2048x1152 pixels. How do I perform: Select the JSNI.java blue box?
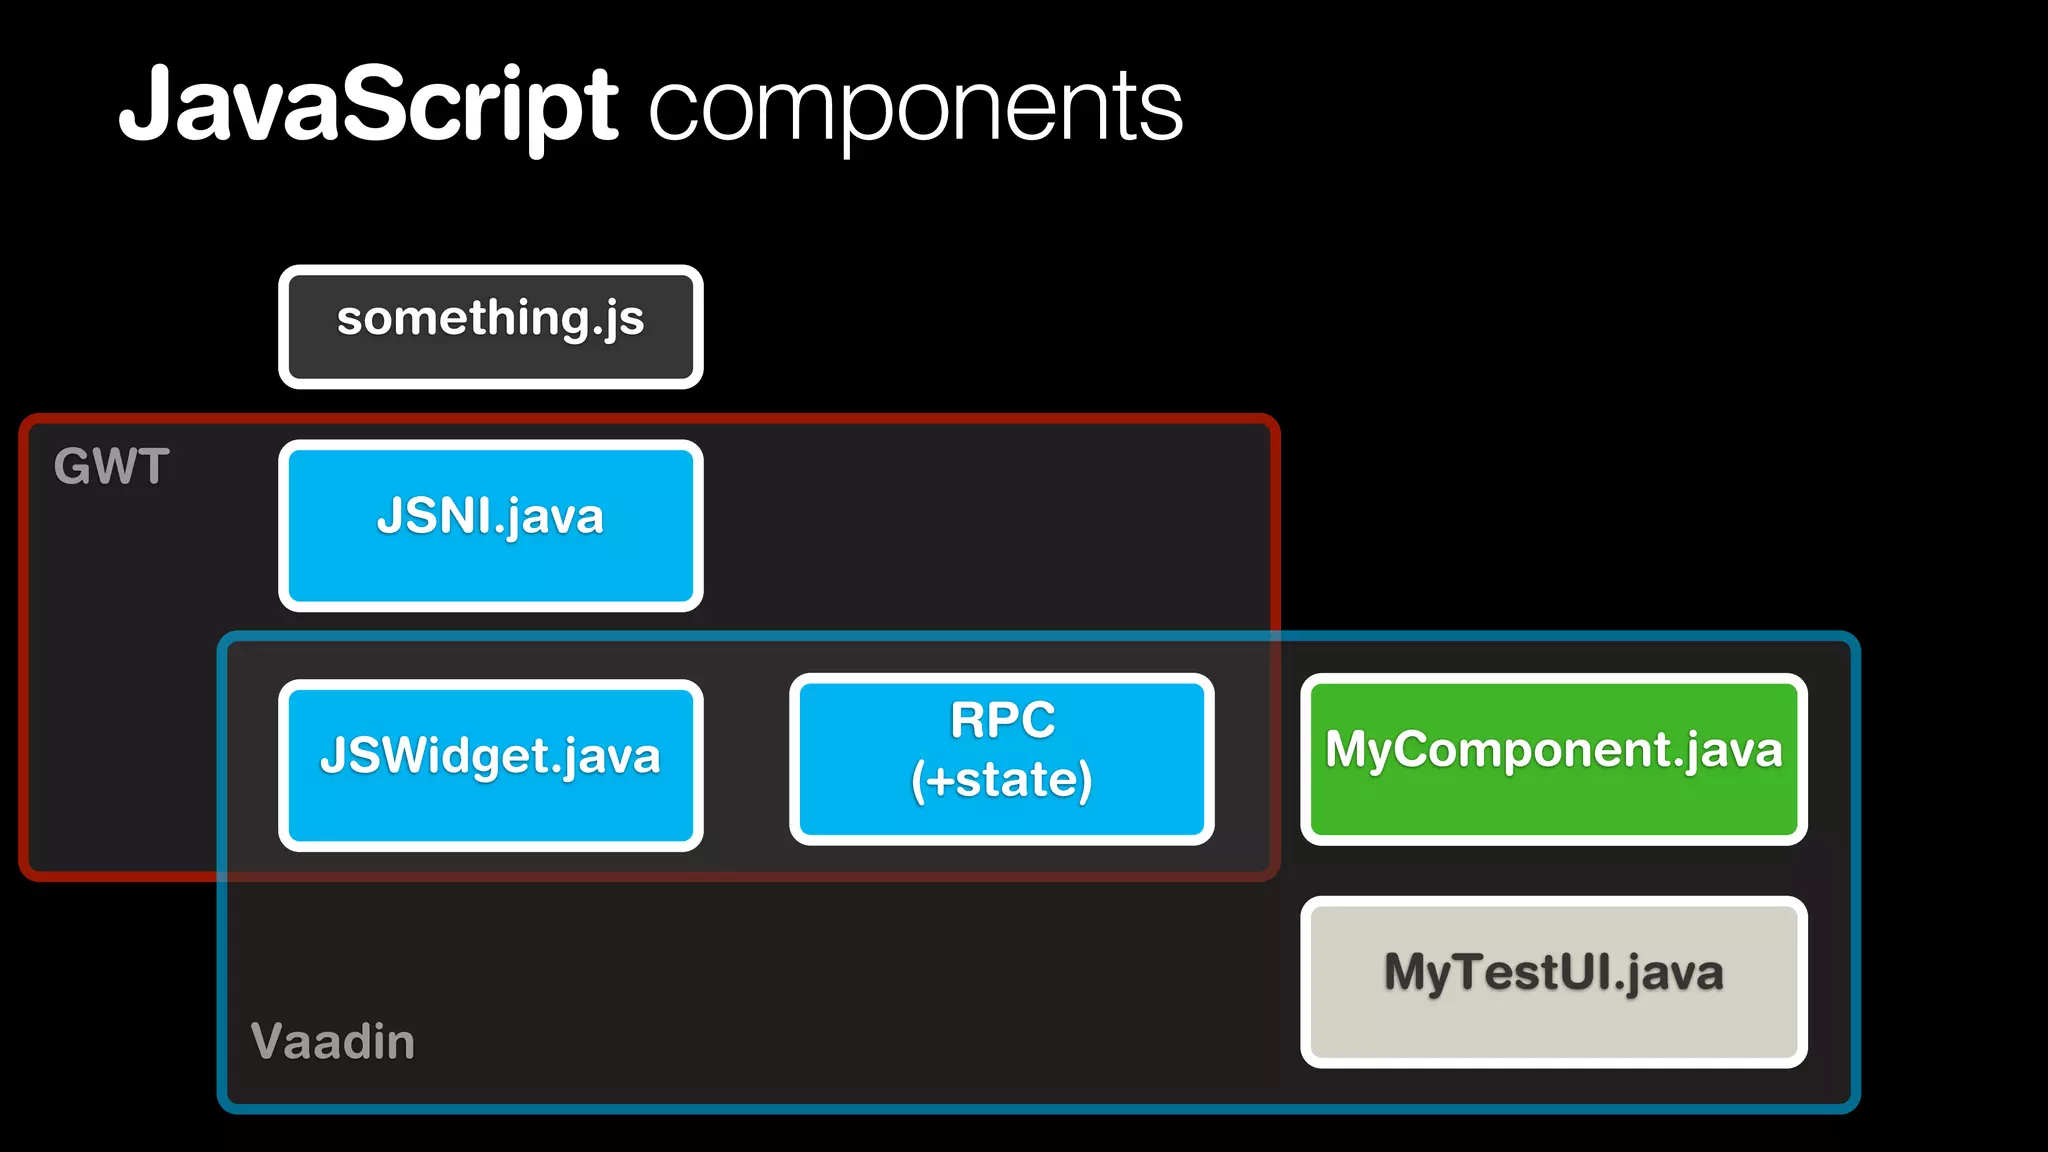(490, 525)
